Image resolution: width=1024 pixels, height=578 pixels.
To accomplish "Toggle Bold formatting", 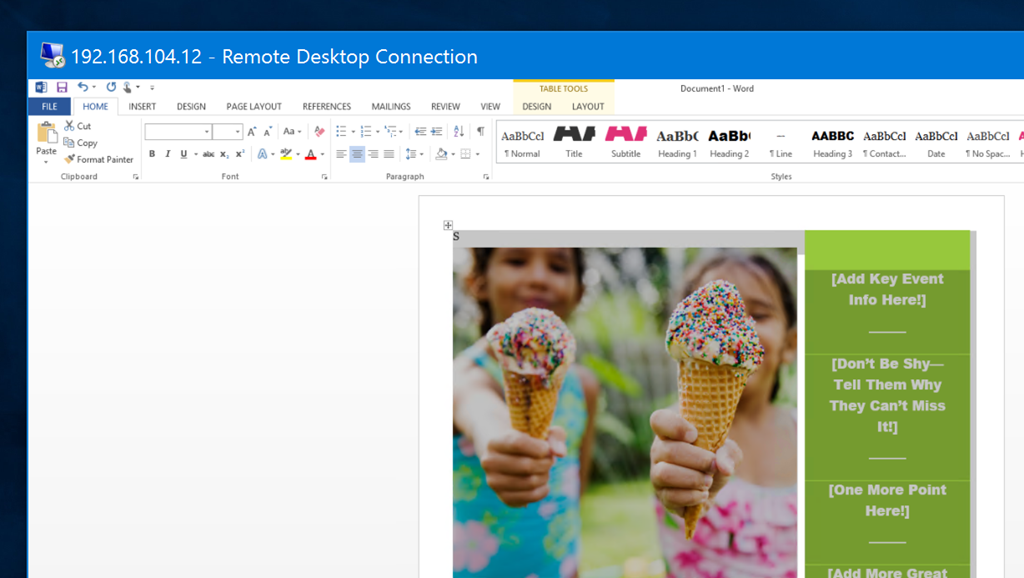I will click(x=152, y=154).
